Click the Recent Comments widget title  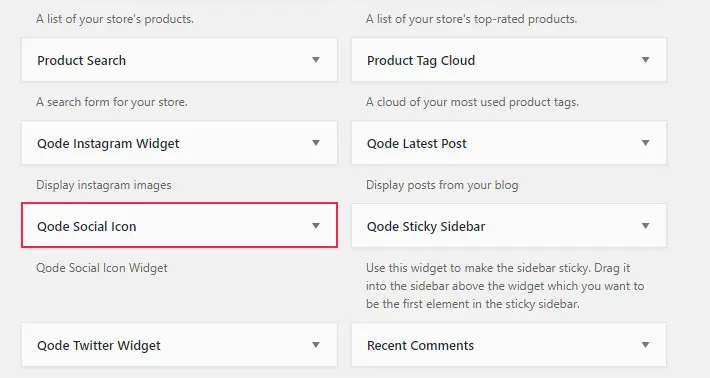click(x=420, y=345)
